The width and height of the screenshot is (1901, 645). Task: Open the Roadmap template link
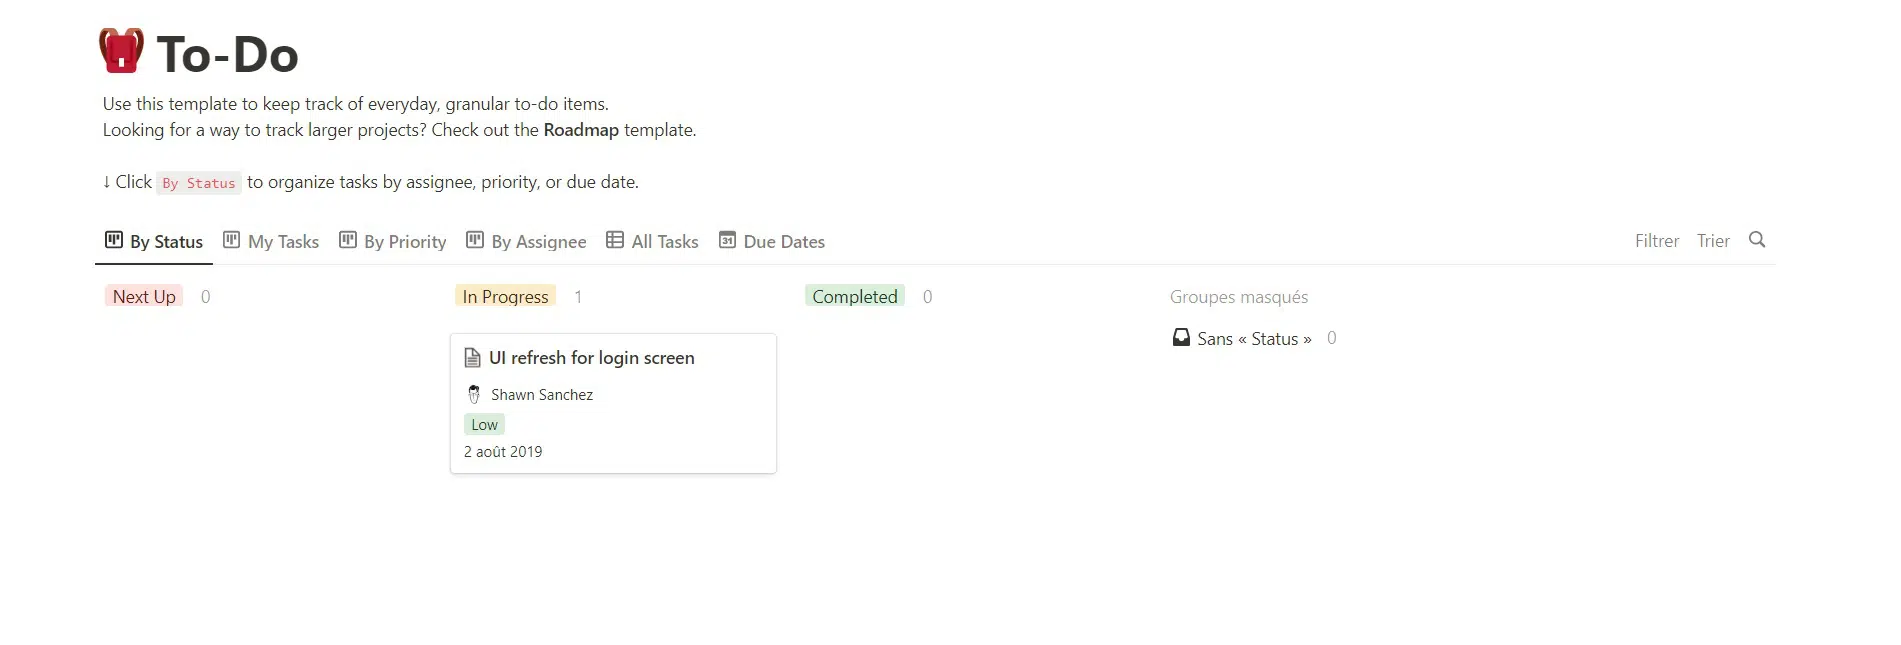click(x=581, y=130)
